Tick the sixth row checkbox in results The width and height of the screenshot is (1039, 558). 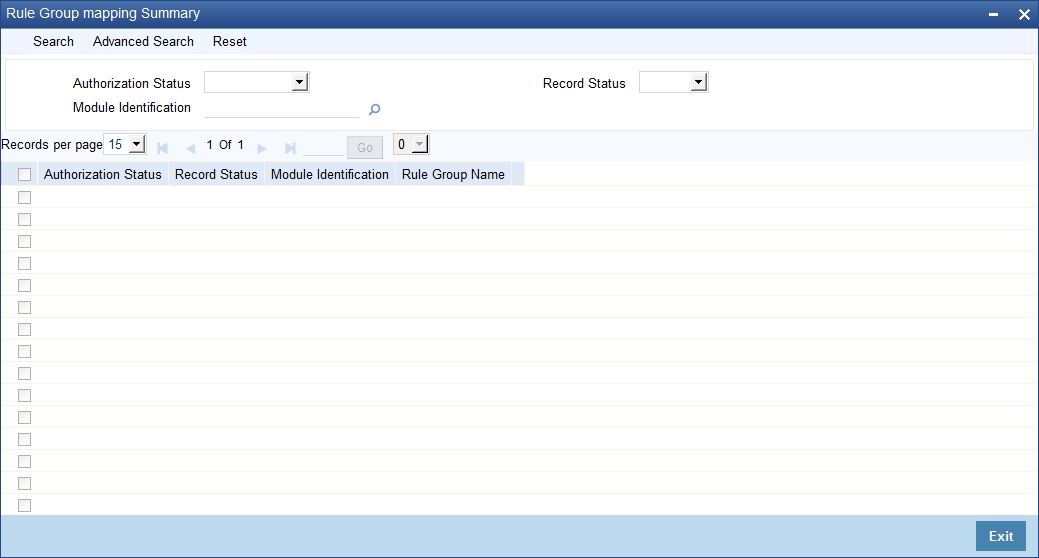point(25,307)
